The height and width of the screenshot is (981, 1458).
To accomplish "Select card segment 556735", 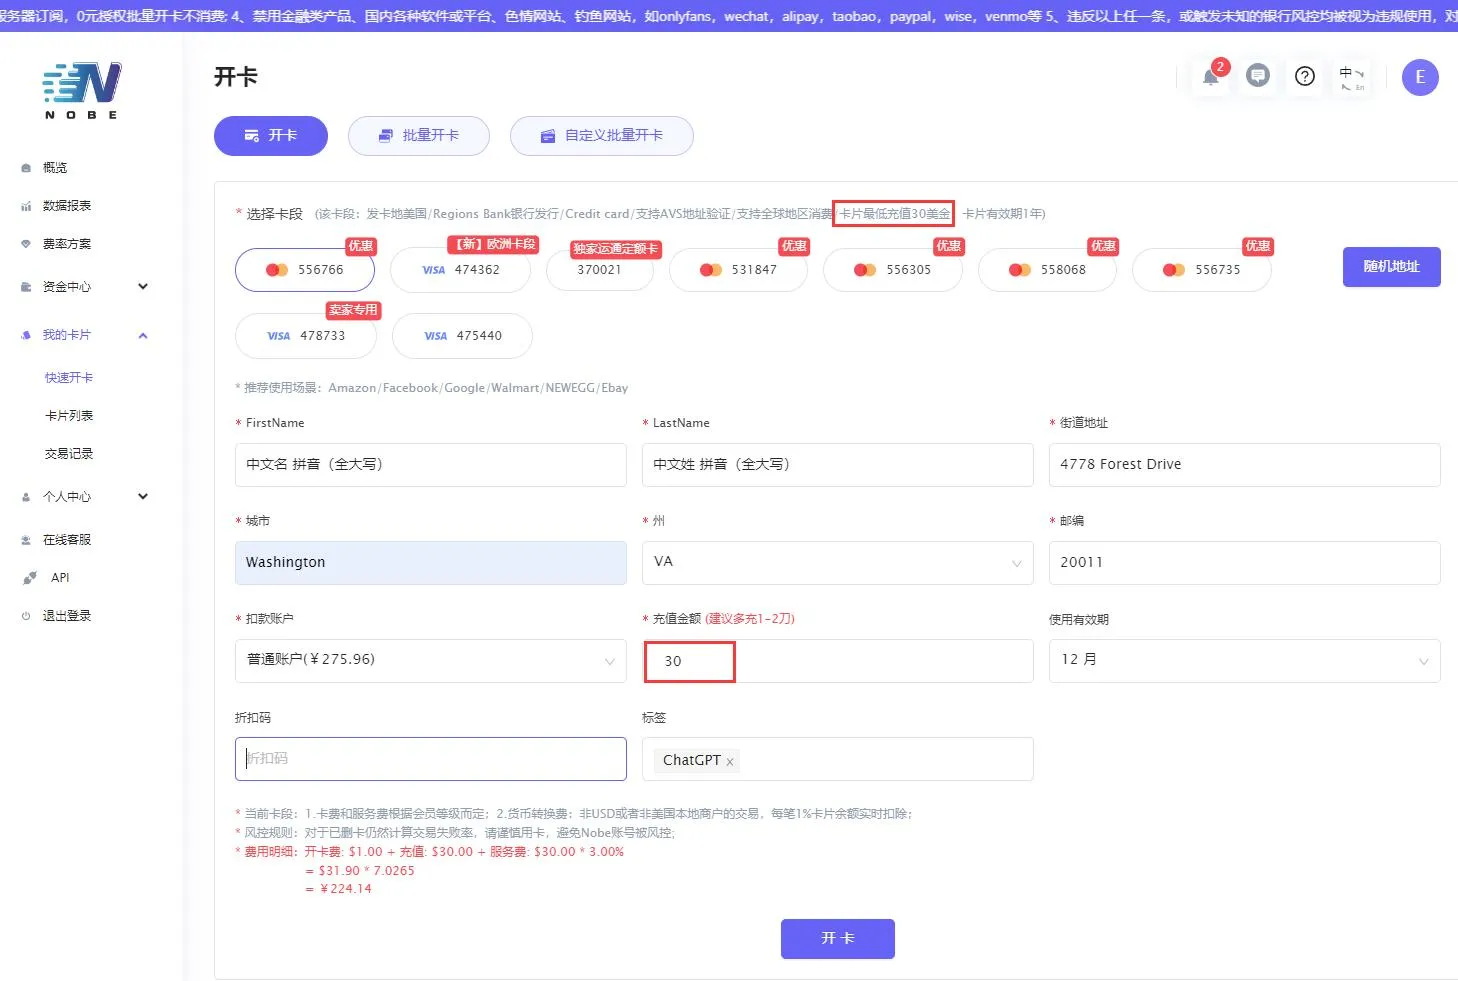I will coord(1202,270).
